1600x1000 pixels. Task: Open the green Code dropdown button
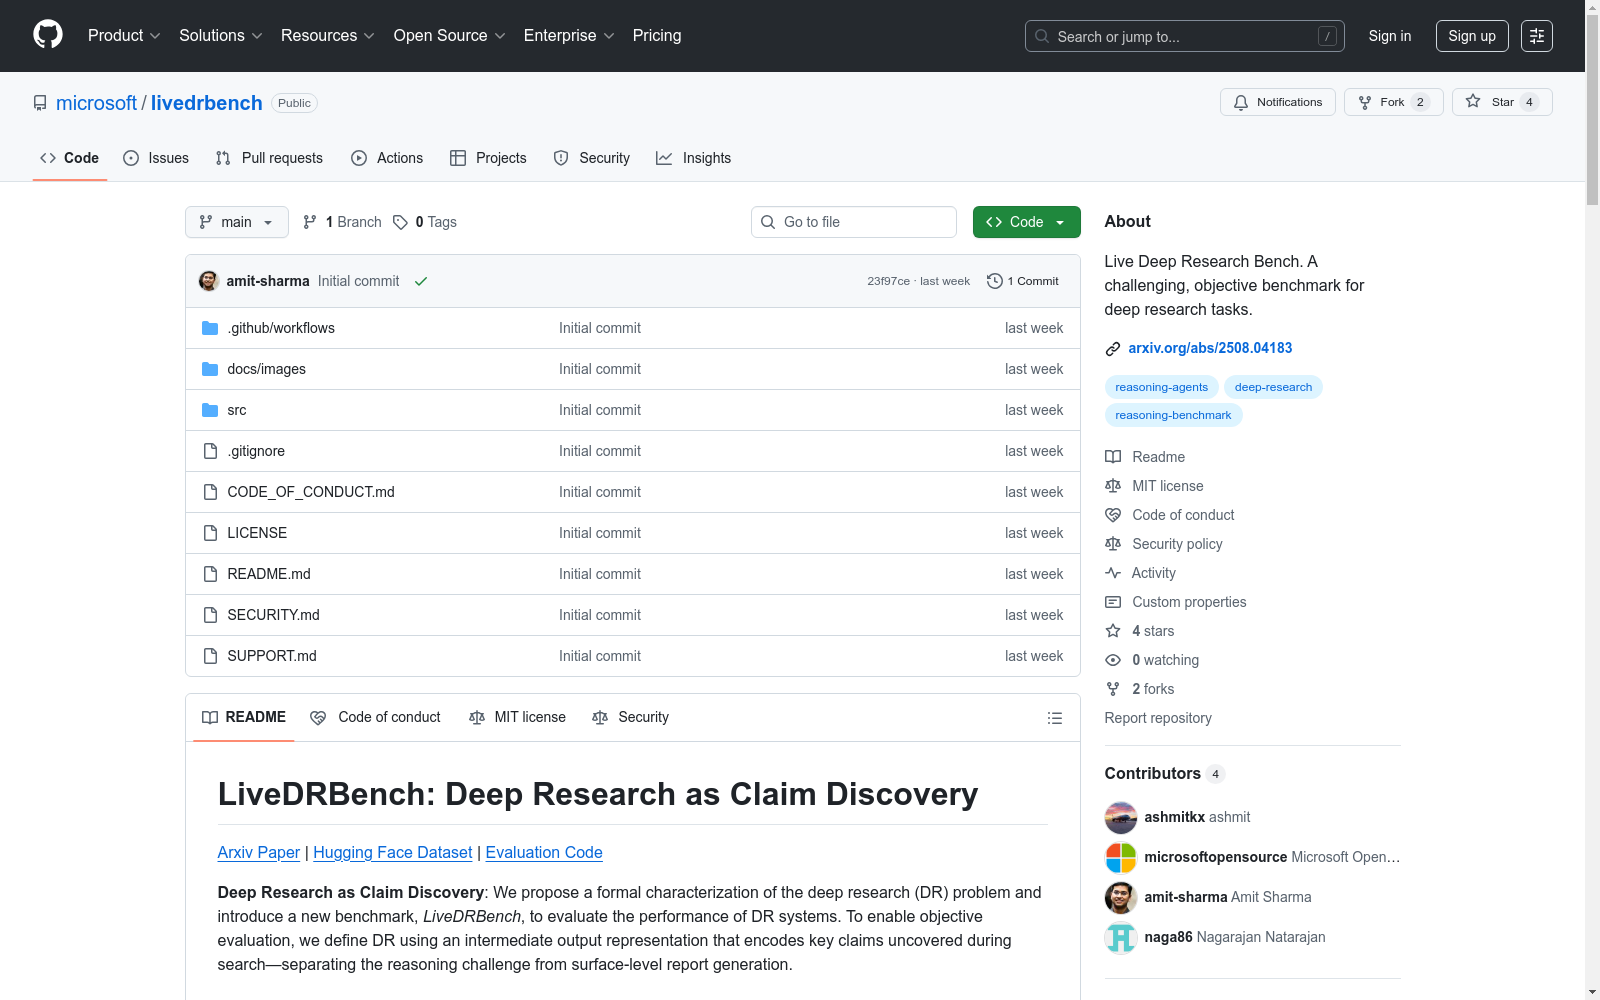point(1027,222)
